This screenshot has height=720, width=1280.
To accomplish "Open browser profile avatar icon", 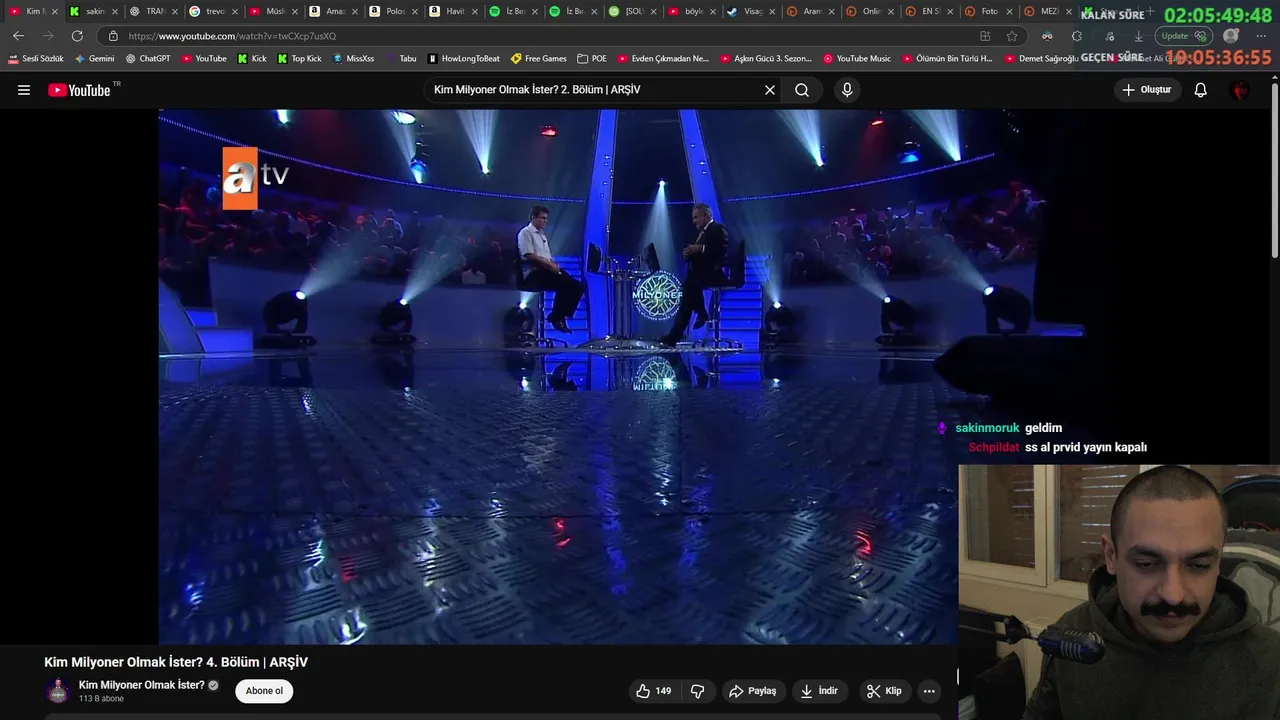I will coord(1231,36).
